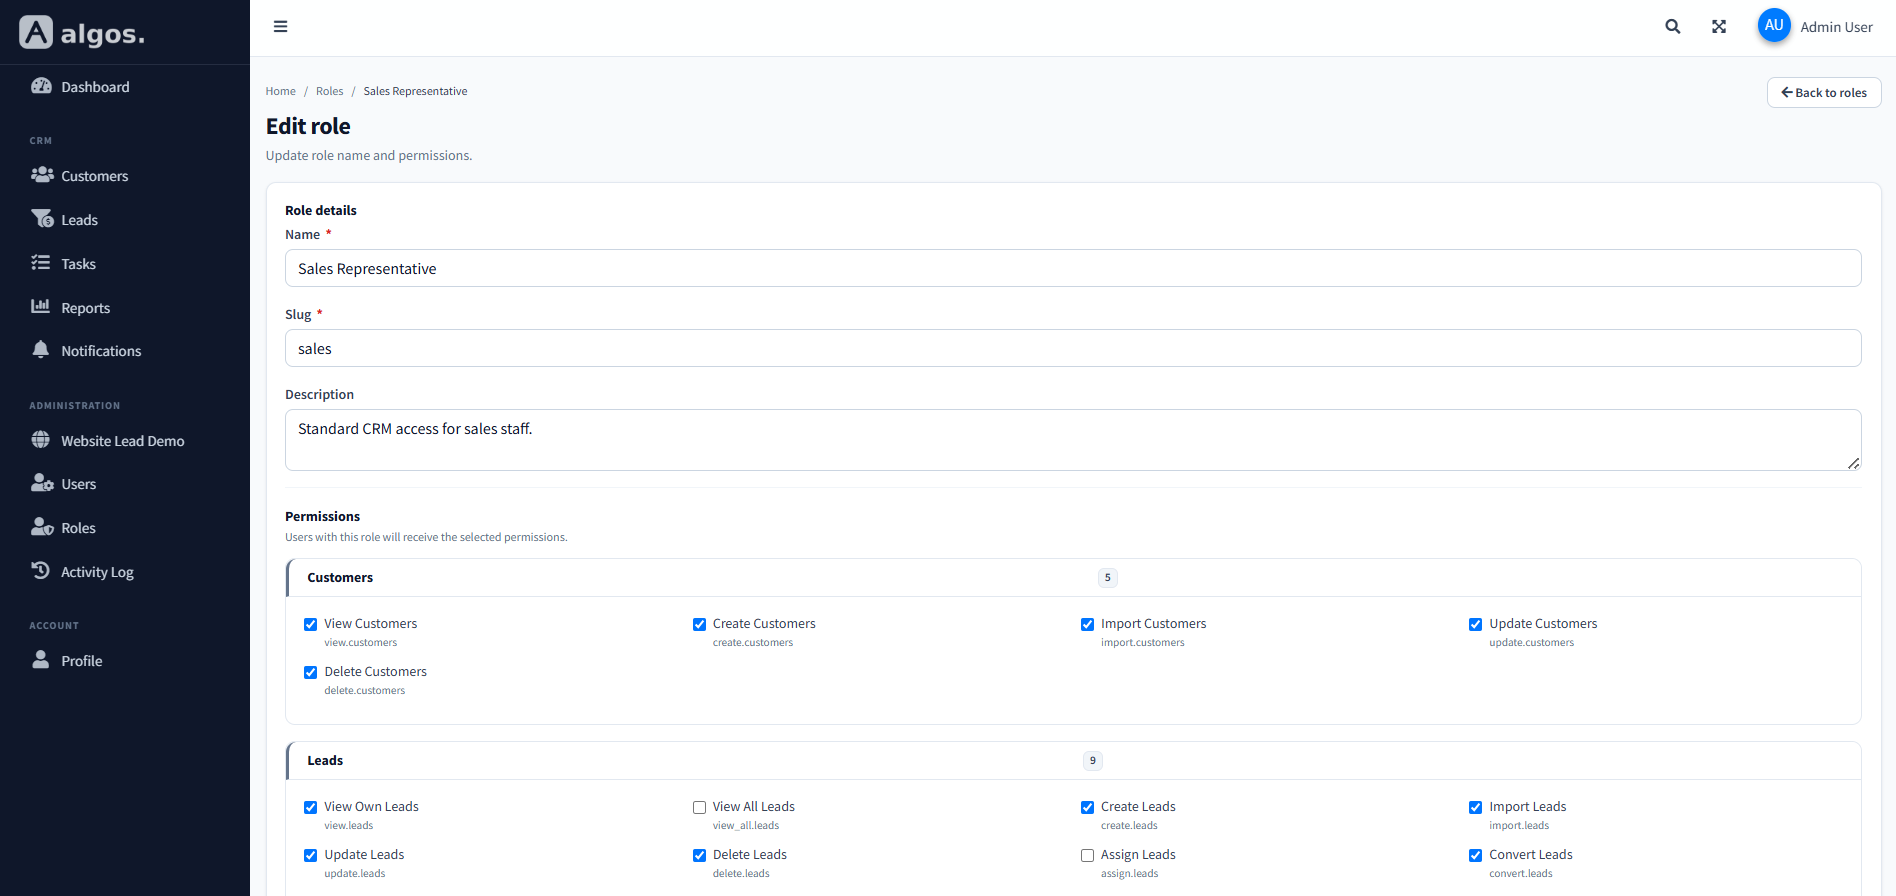The height and width of the screenshot is (896, 1896).
Task: Uncheck Delete Customers permission
Action: click(x=311, y=672)
